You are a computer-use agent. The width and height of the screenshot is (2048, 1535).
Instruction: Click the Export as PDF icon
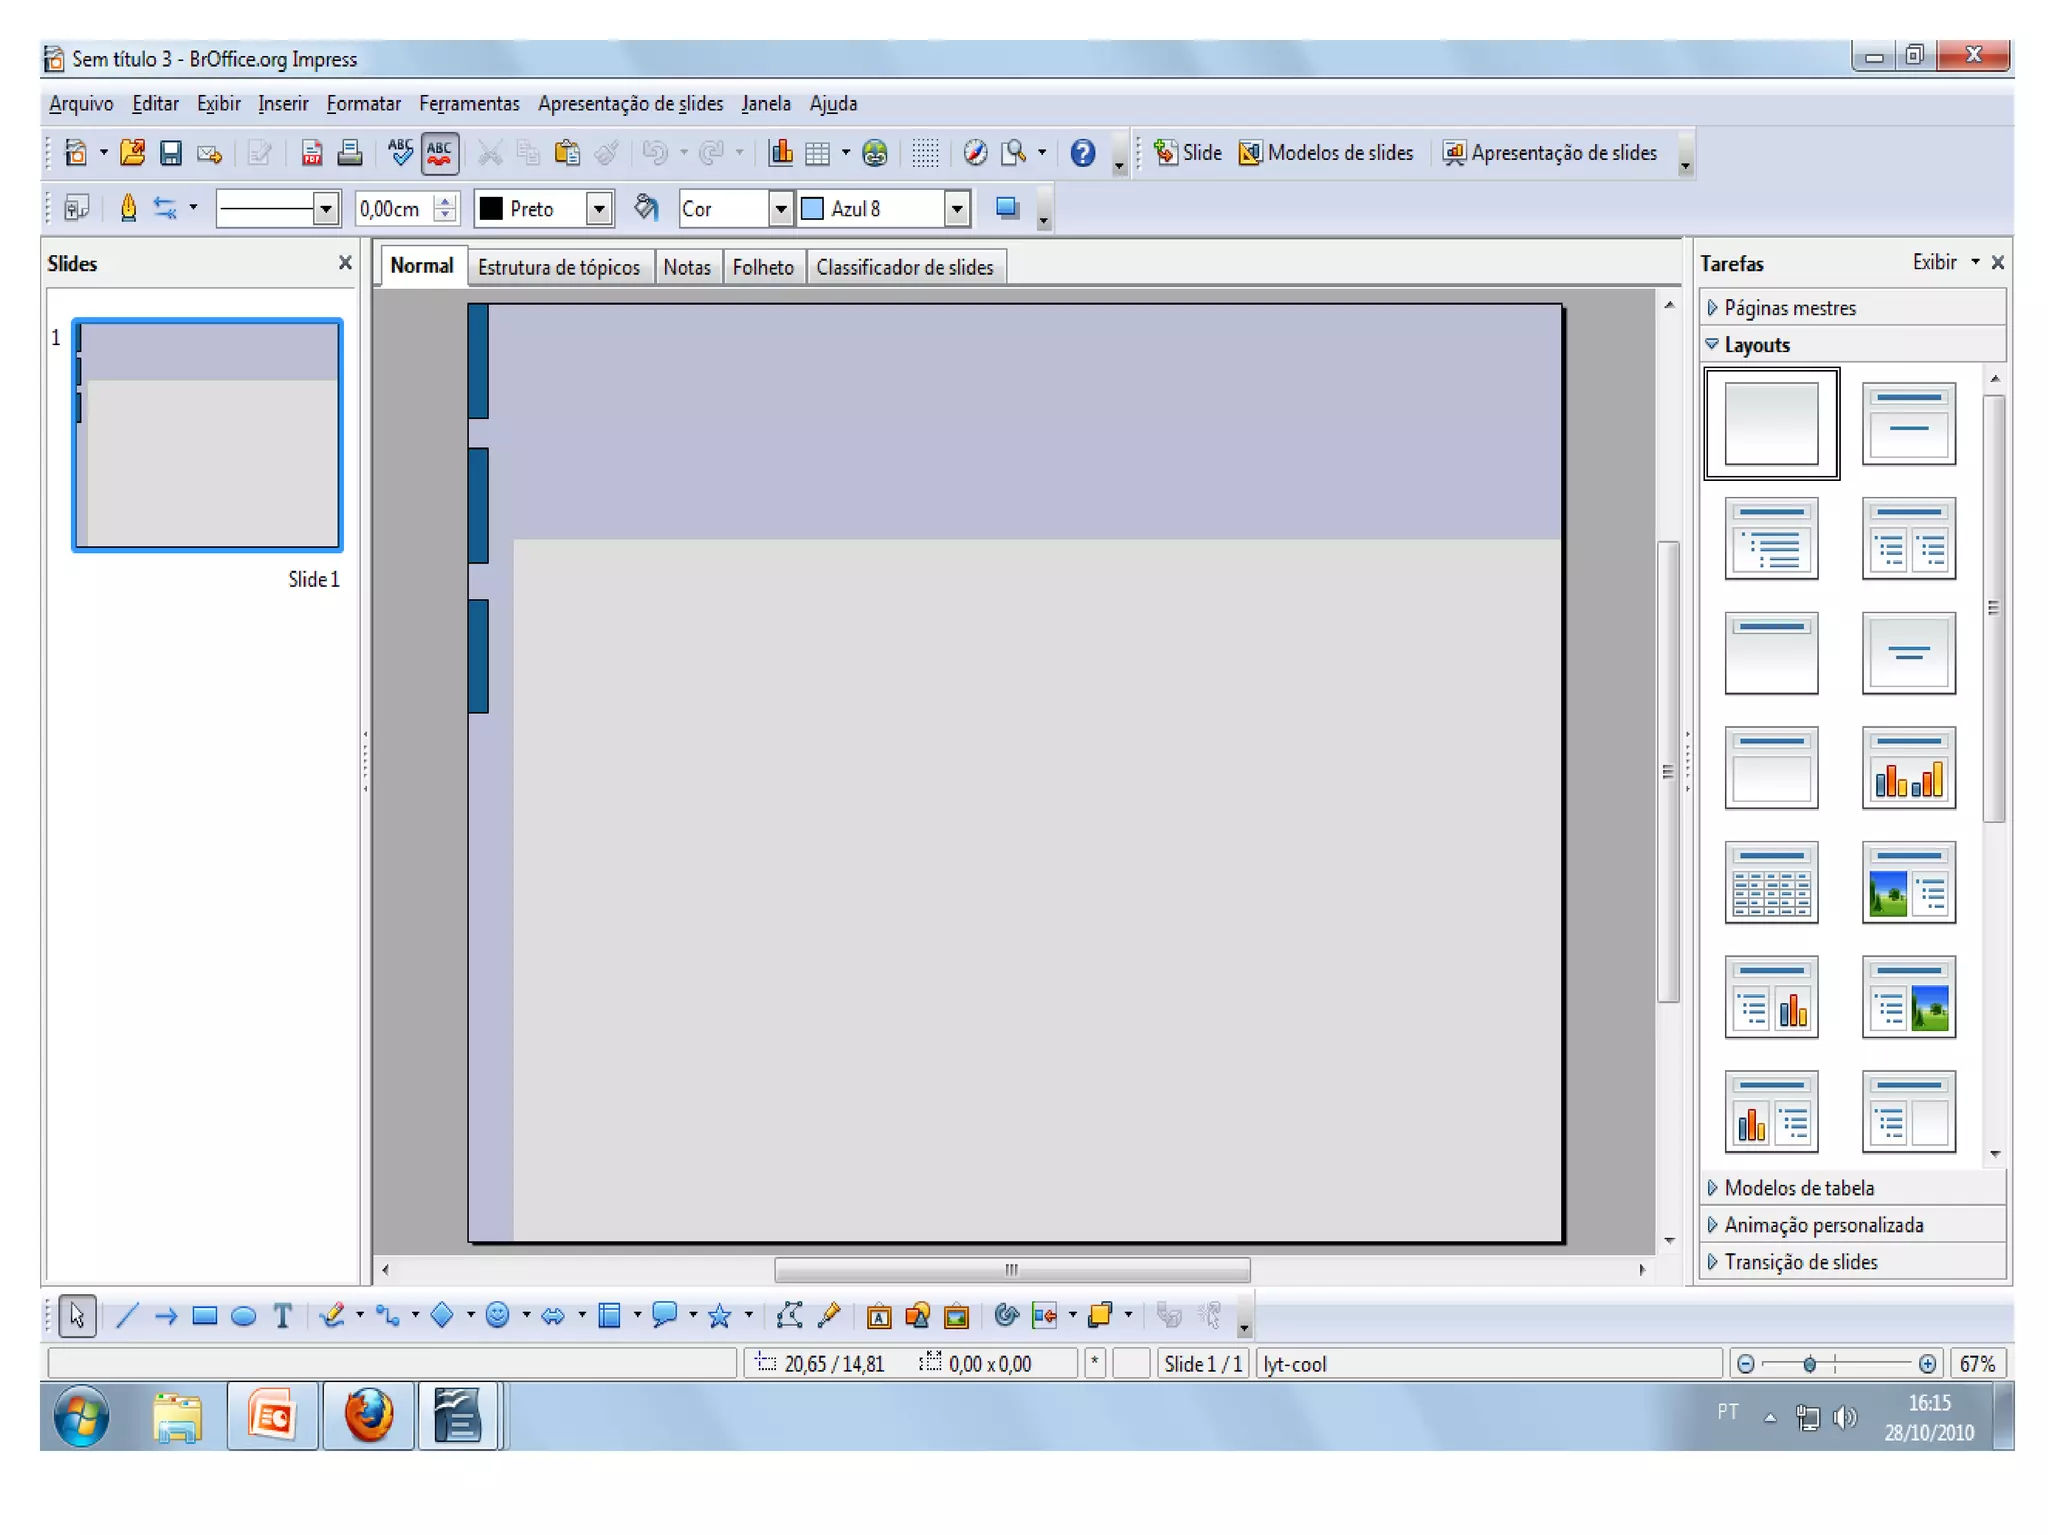tap(311, 153)
